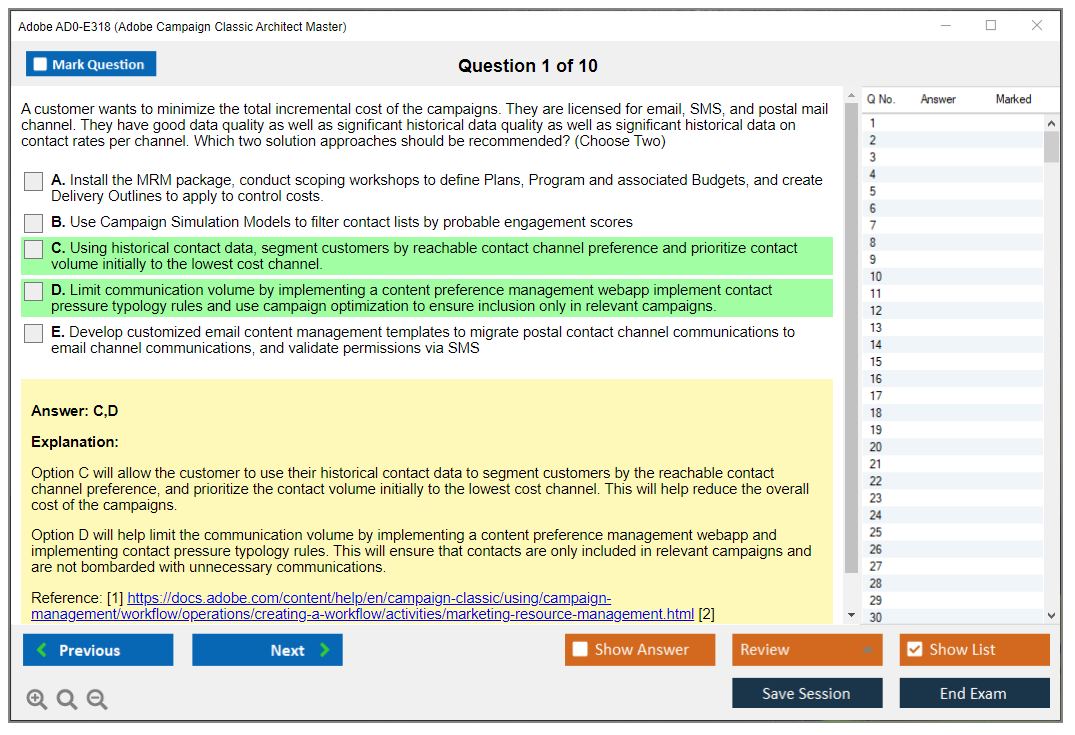The width and height of the screenshot is (1075, 735).
Task: Expand the Review dropdown
Action: (x=867, y=650)
